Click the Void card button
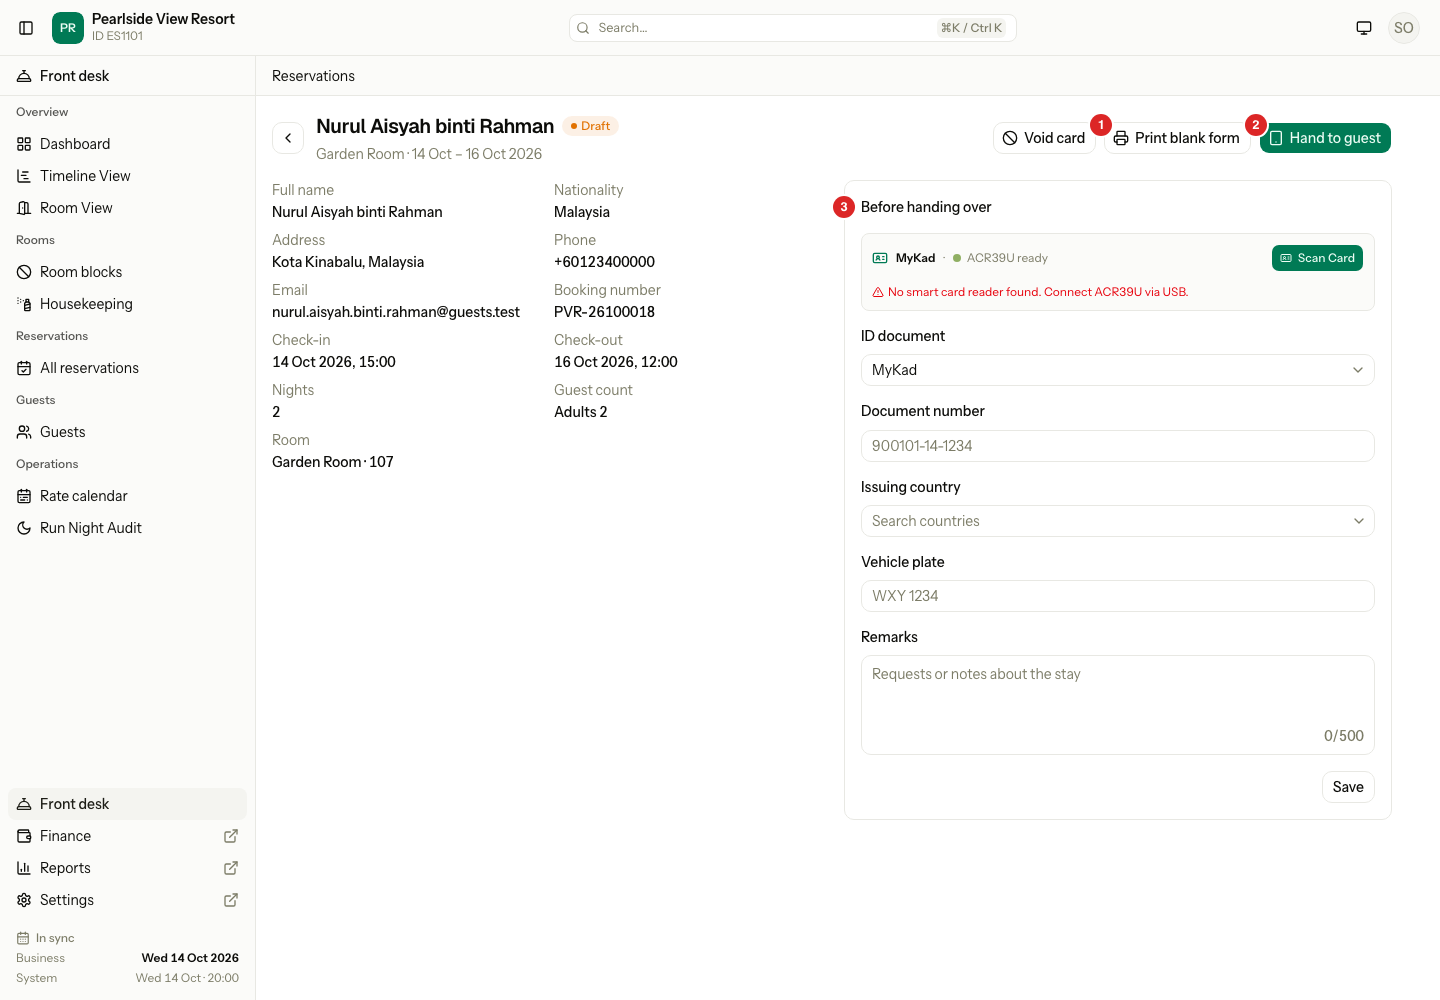Image resolution: width=1440 pixels, height=1000 pixels. [x=1044, y=138]
